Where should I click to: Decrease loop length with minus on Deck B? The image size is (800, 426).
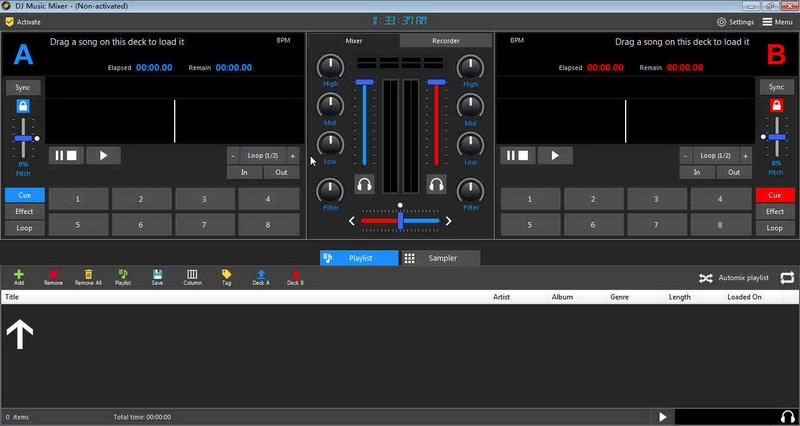click(x=685, y=156)
